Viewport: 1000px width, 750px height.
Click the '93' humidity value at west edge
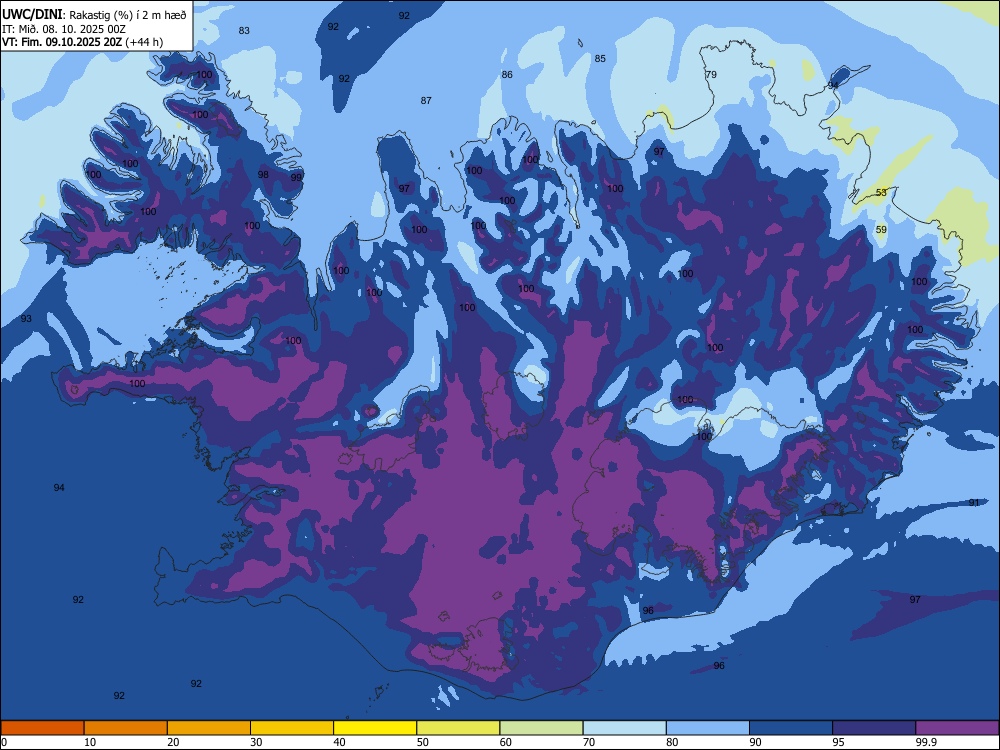click(26, 319)
